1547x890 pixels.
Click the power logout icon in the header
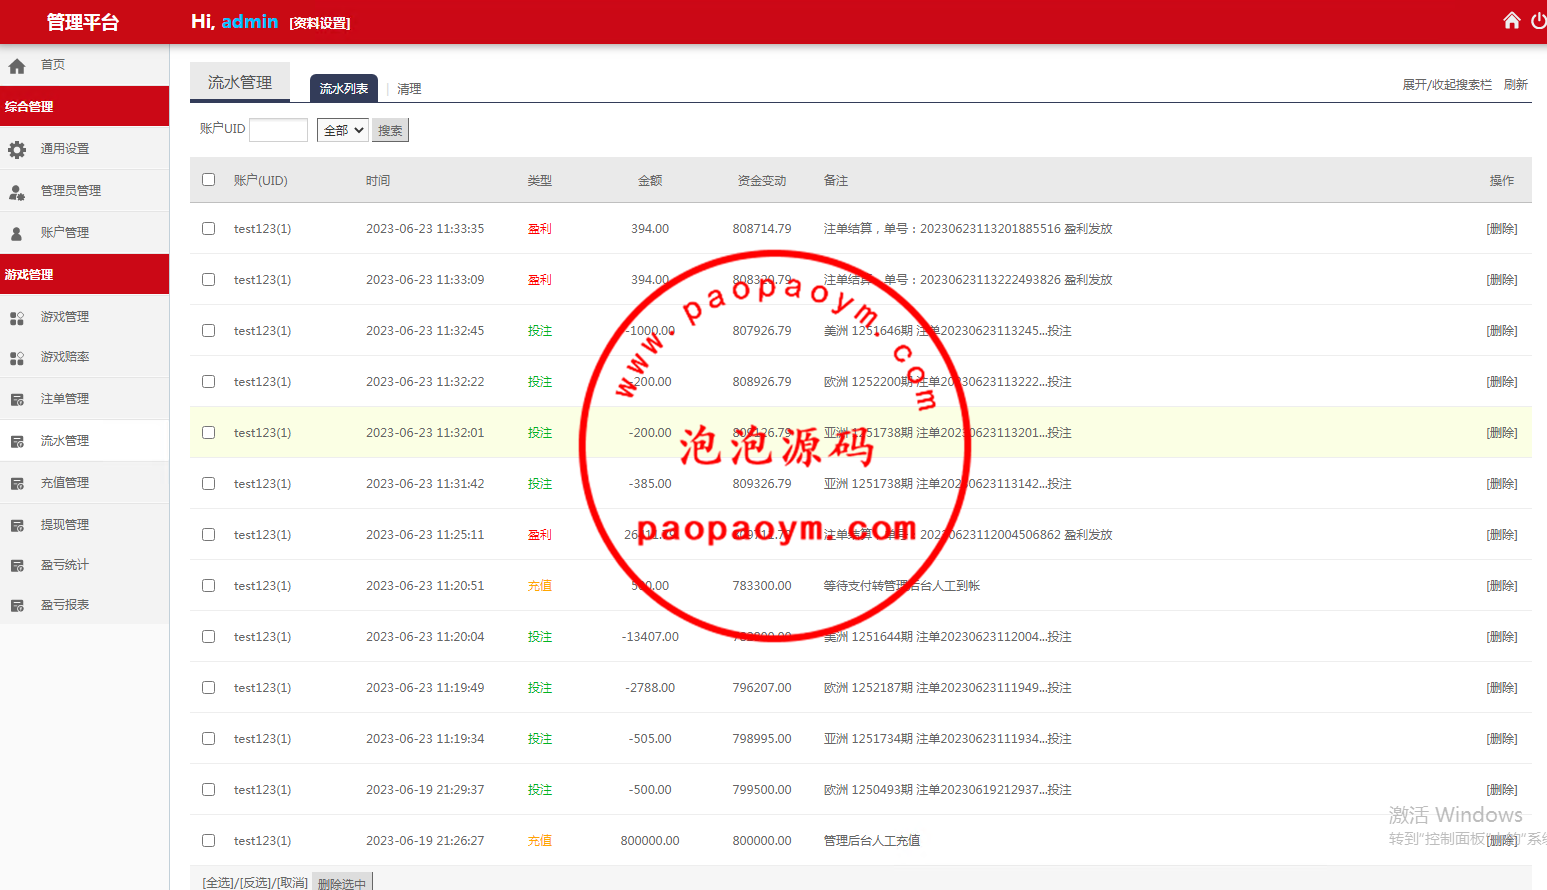[x=1539, y=21]
